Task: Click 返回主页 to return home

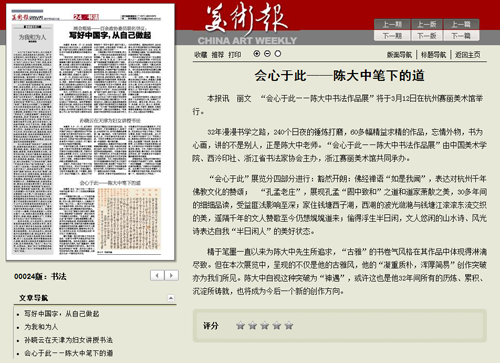Action: 468,55
